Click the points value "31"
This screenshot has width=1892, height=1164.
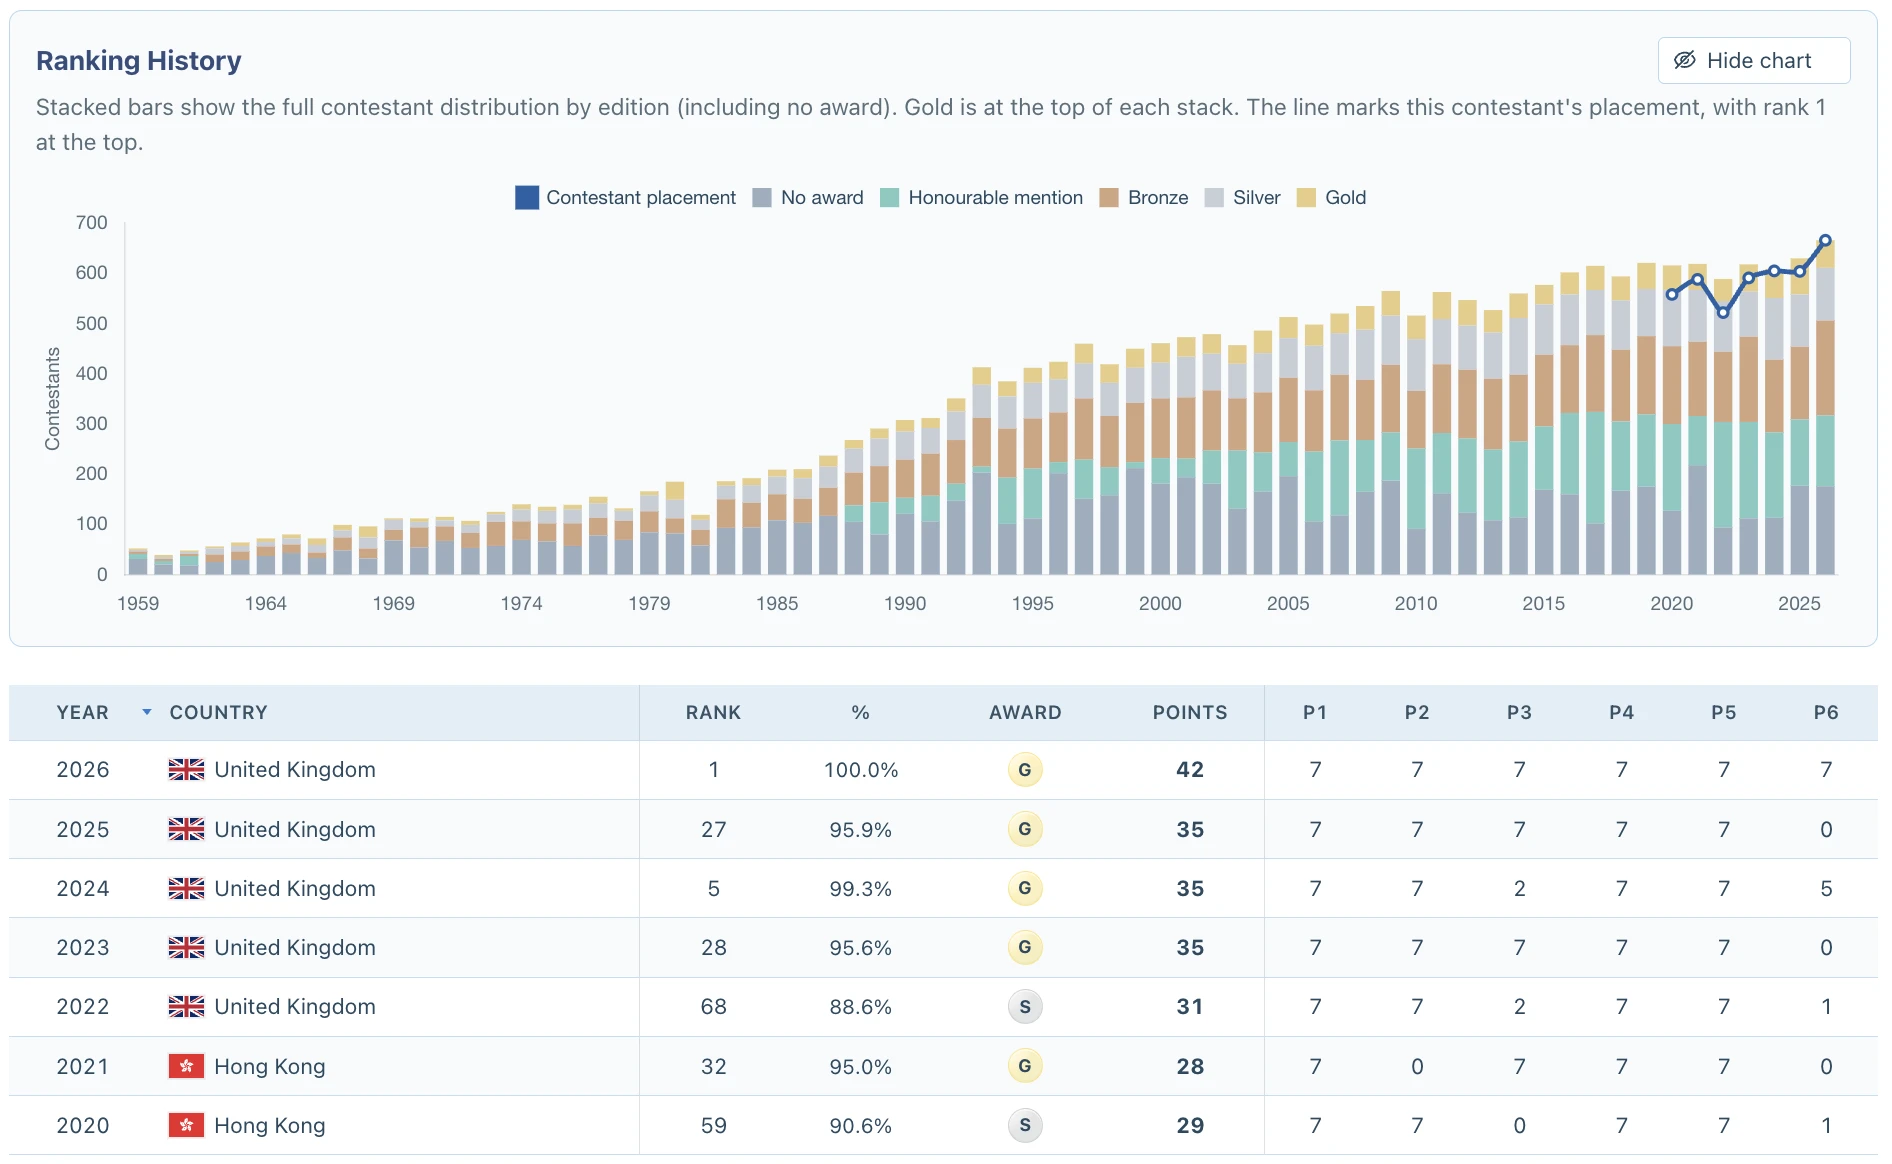tap(1190, 1007)
